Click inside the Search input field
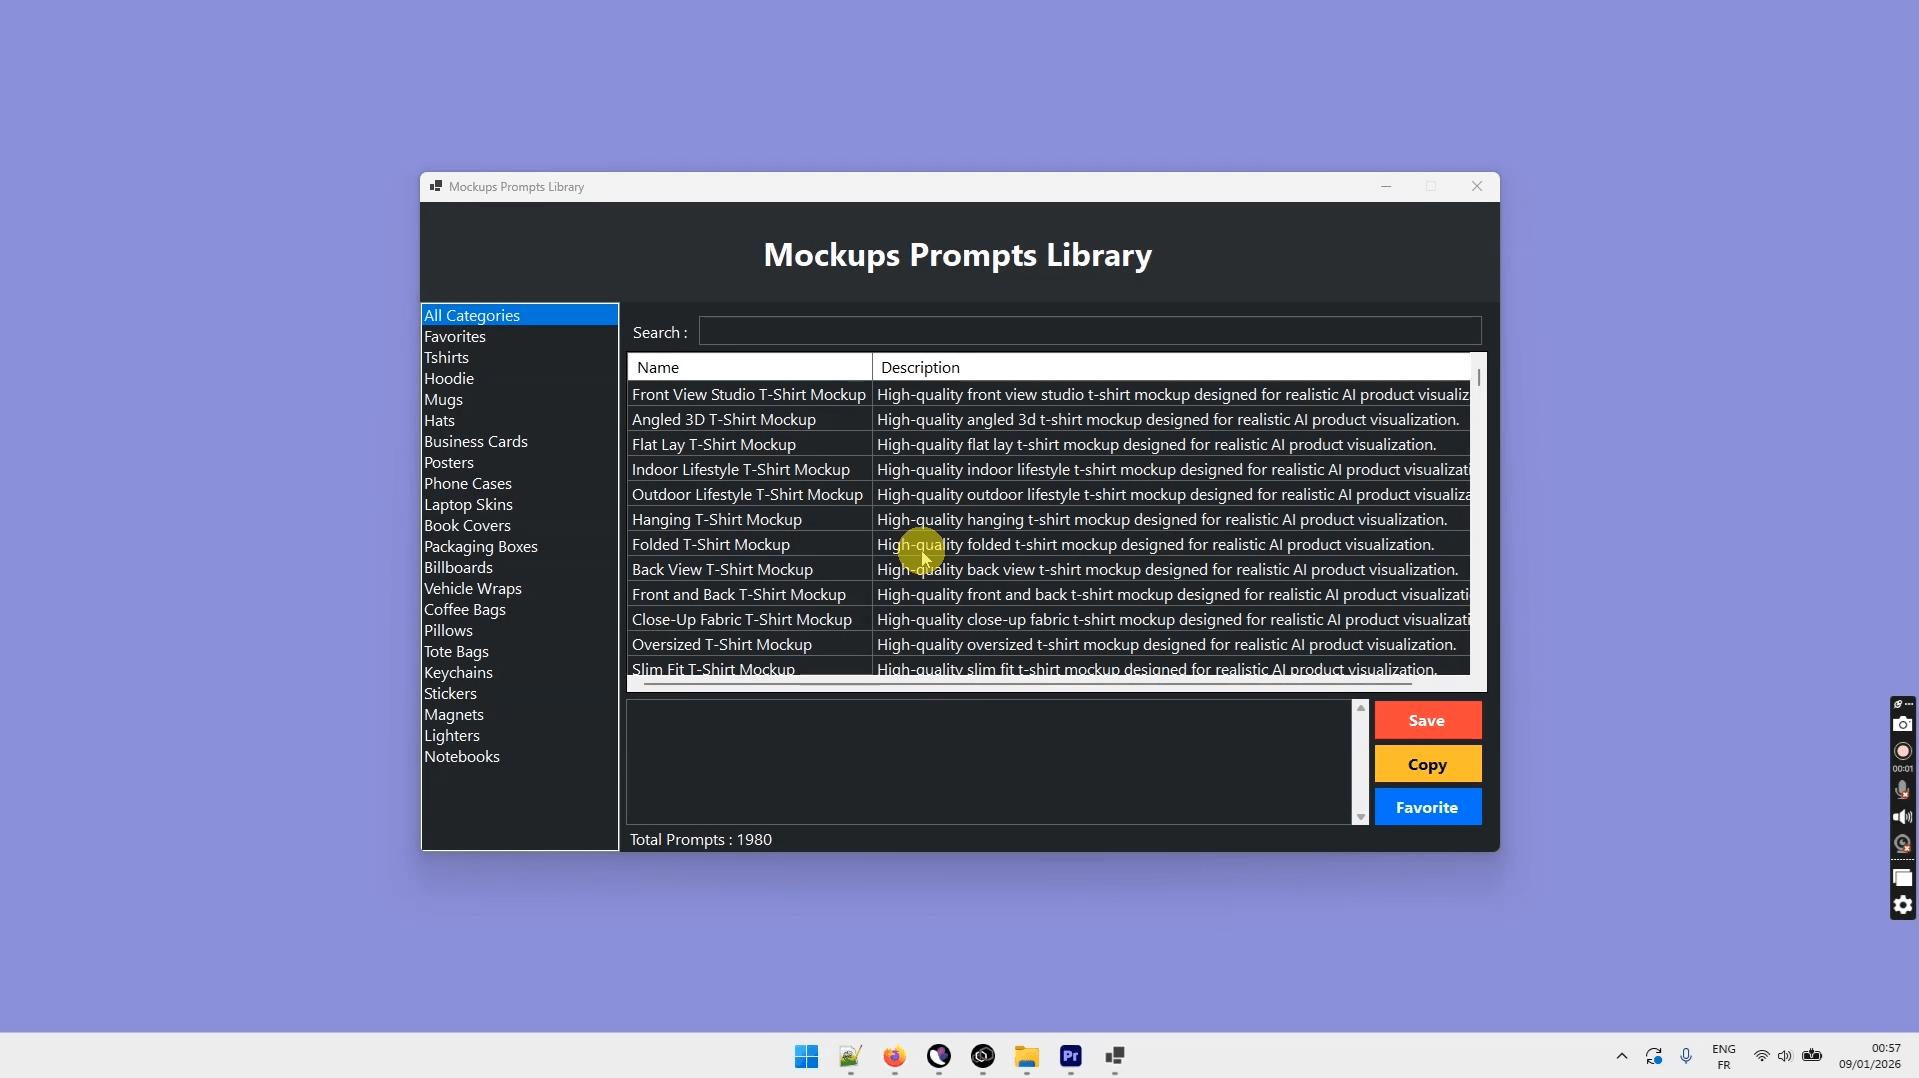 [x=1089, y=331]
